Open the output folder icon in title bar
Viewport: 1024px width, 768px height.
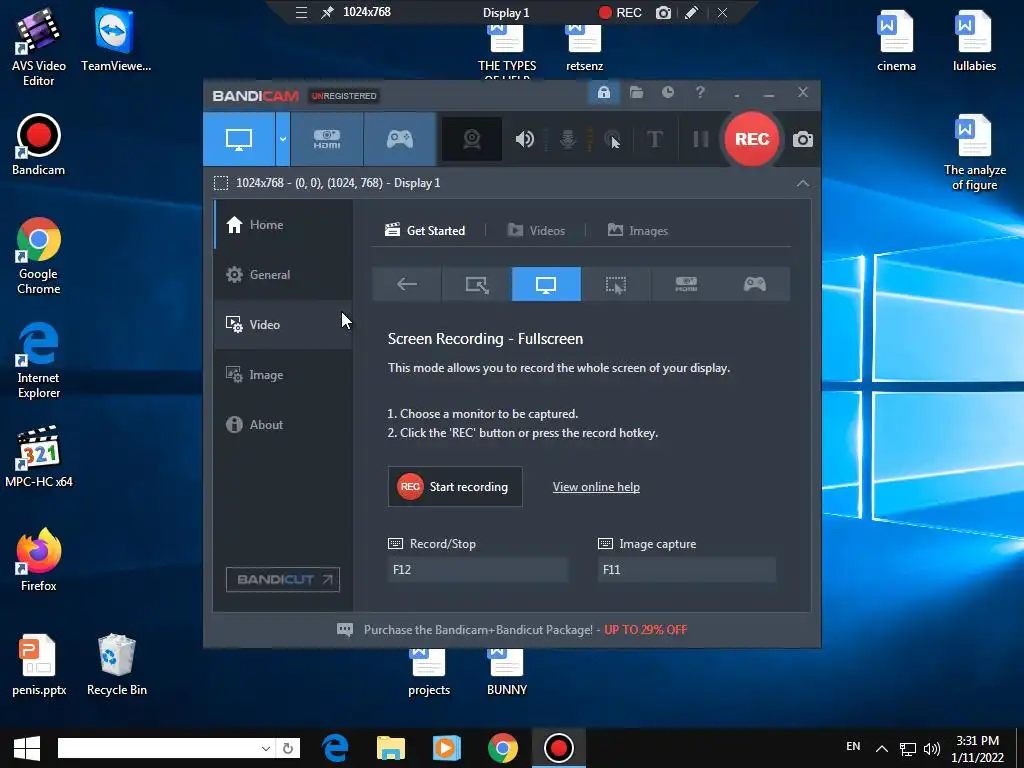(636, 93)
